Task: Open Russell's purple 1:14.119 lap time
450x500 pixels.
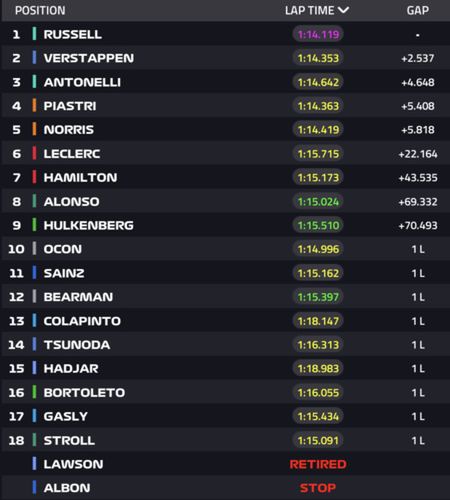Action: 318,34
